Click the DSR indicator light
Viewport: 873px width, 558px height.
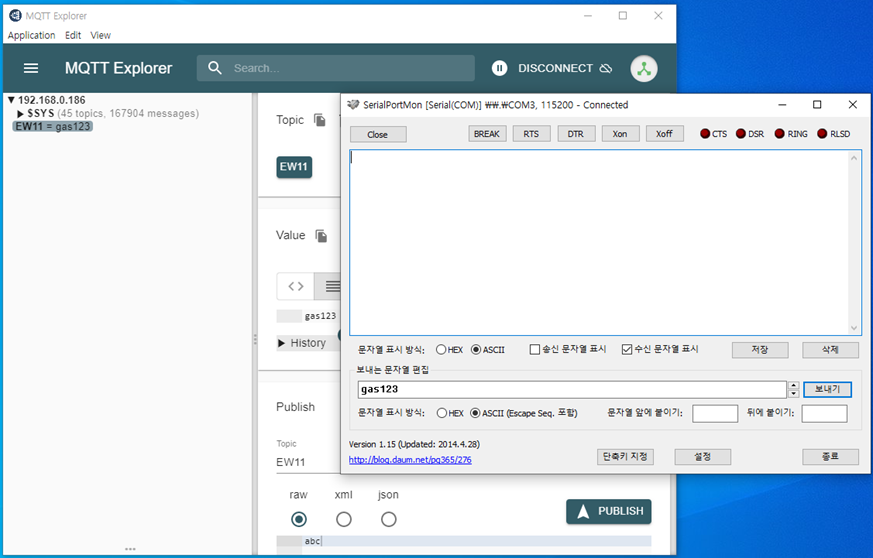click(740, 134)
